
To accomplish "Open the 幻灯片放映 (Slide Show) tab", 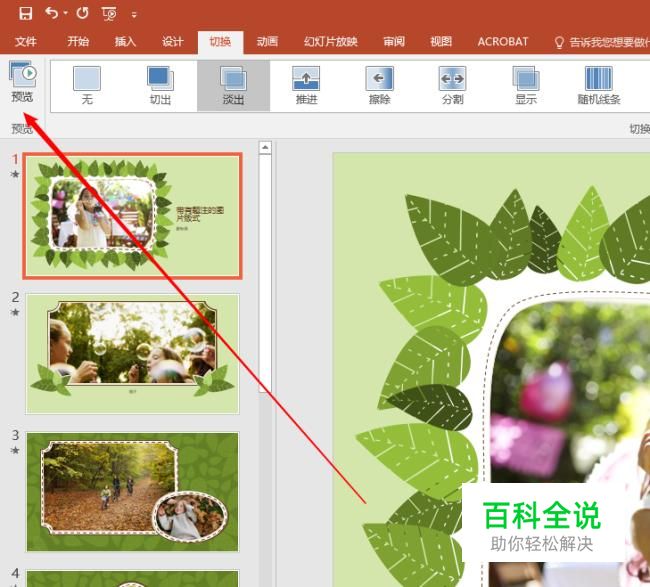I will tap(330, 41).
